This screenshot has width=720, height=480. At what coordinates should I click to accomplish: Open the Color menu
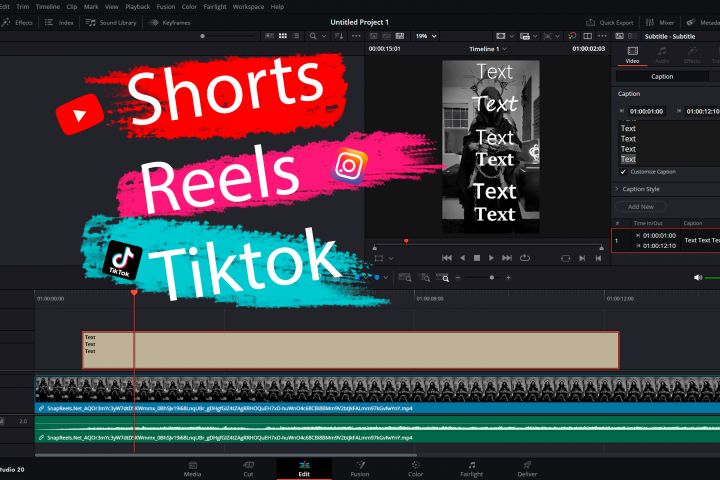(189, 7)
